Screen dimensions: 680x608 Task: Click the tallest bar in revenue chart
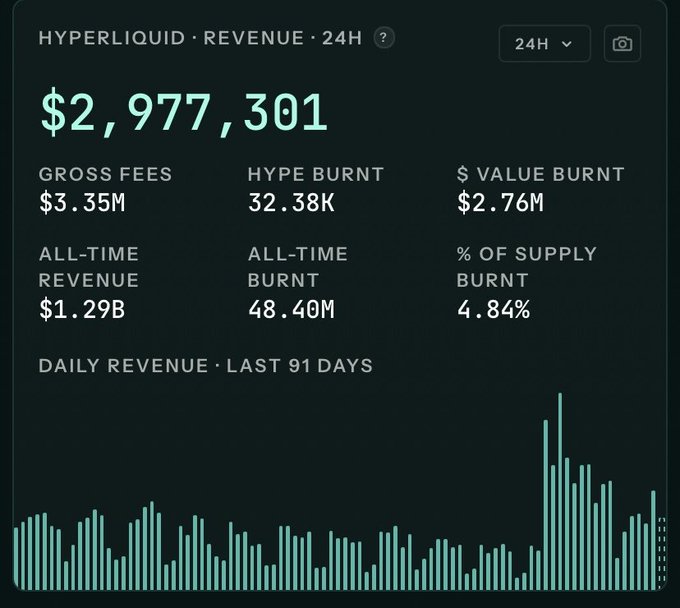point(560,491)
